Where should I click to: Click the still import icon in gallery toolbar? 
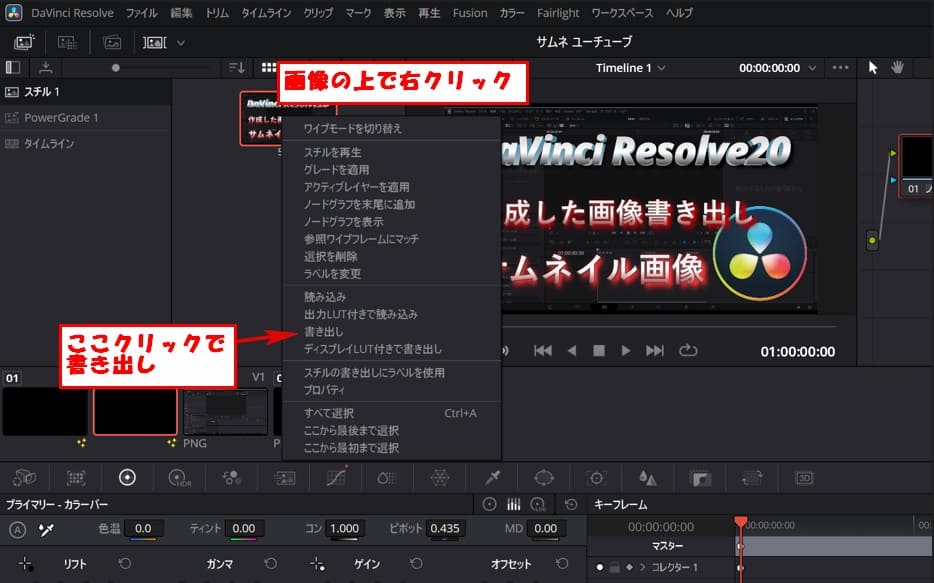tap(45, 68)
